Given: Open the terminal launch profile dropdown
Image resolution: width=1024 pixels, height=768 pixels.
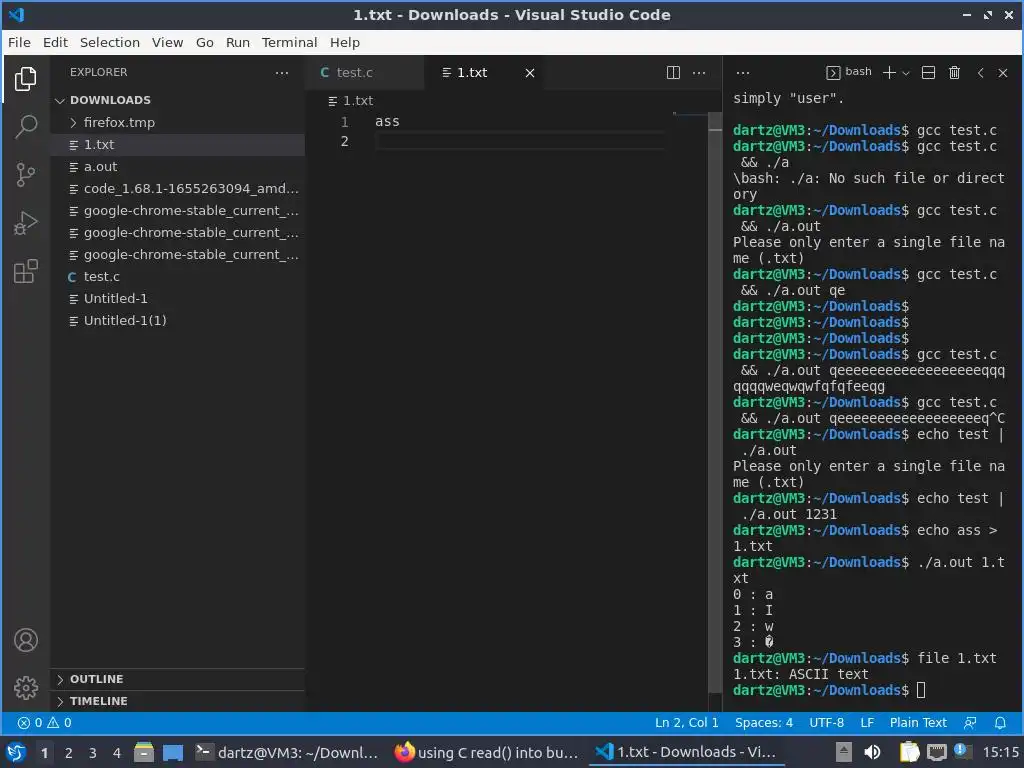Looking at the screenshot, I should [906, 73].
